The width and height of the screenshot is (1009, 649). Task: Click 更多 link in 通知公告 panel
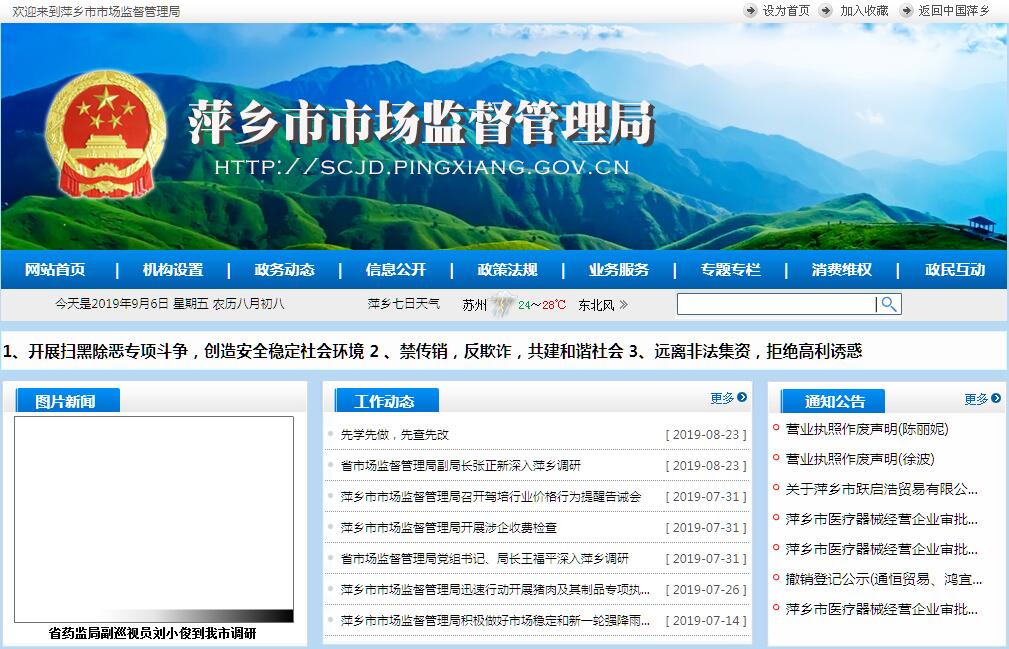[976, 399]
